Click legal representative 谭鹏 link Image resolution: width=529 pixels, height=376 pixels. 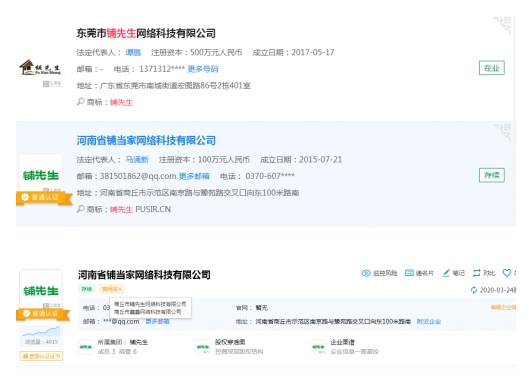pos(133,53)
